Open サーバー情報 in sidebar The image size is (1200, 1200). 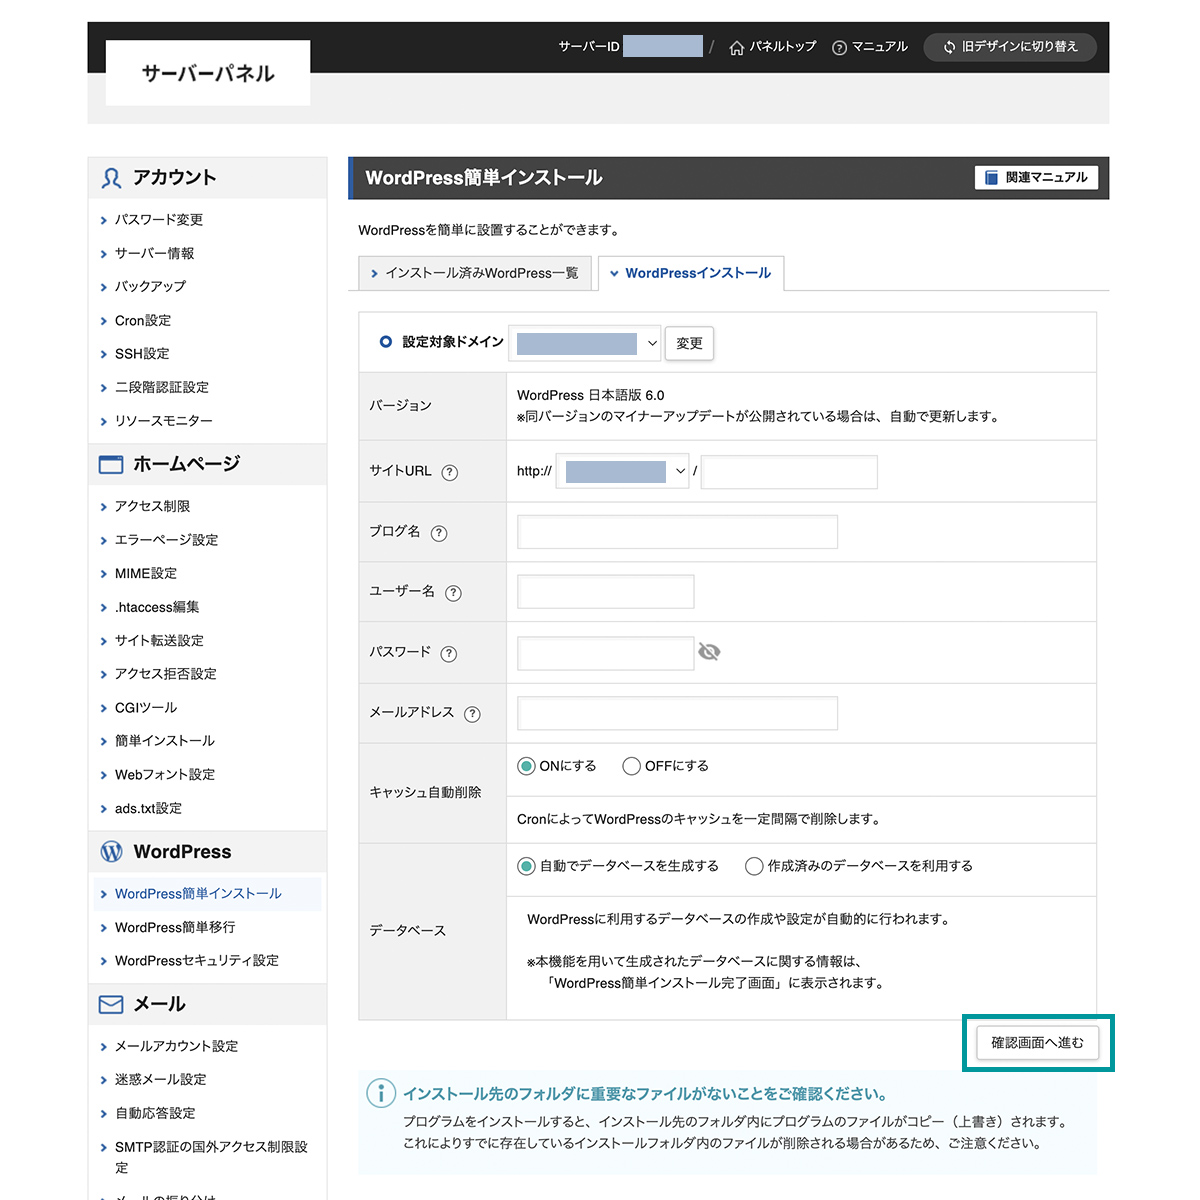[155, 254]
